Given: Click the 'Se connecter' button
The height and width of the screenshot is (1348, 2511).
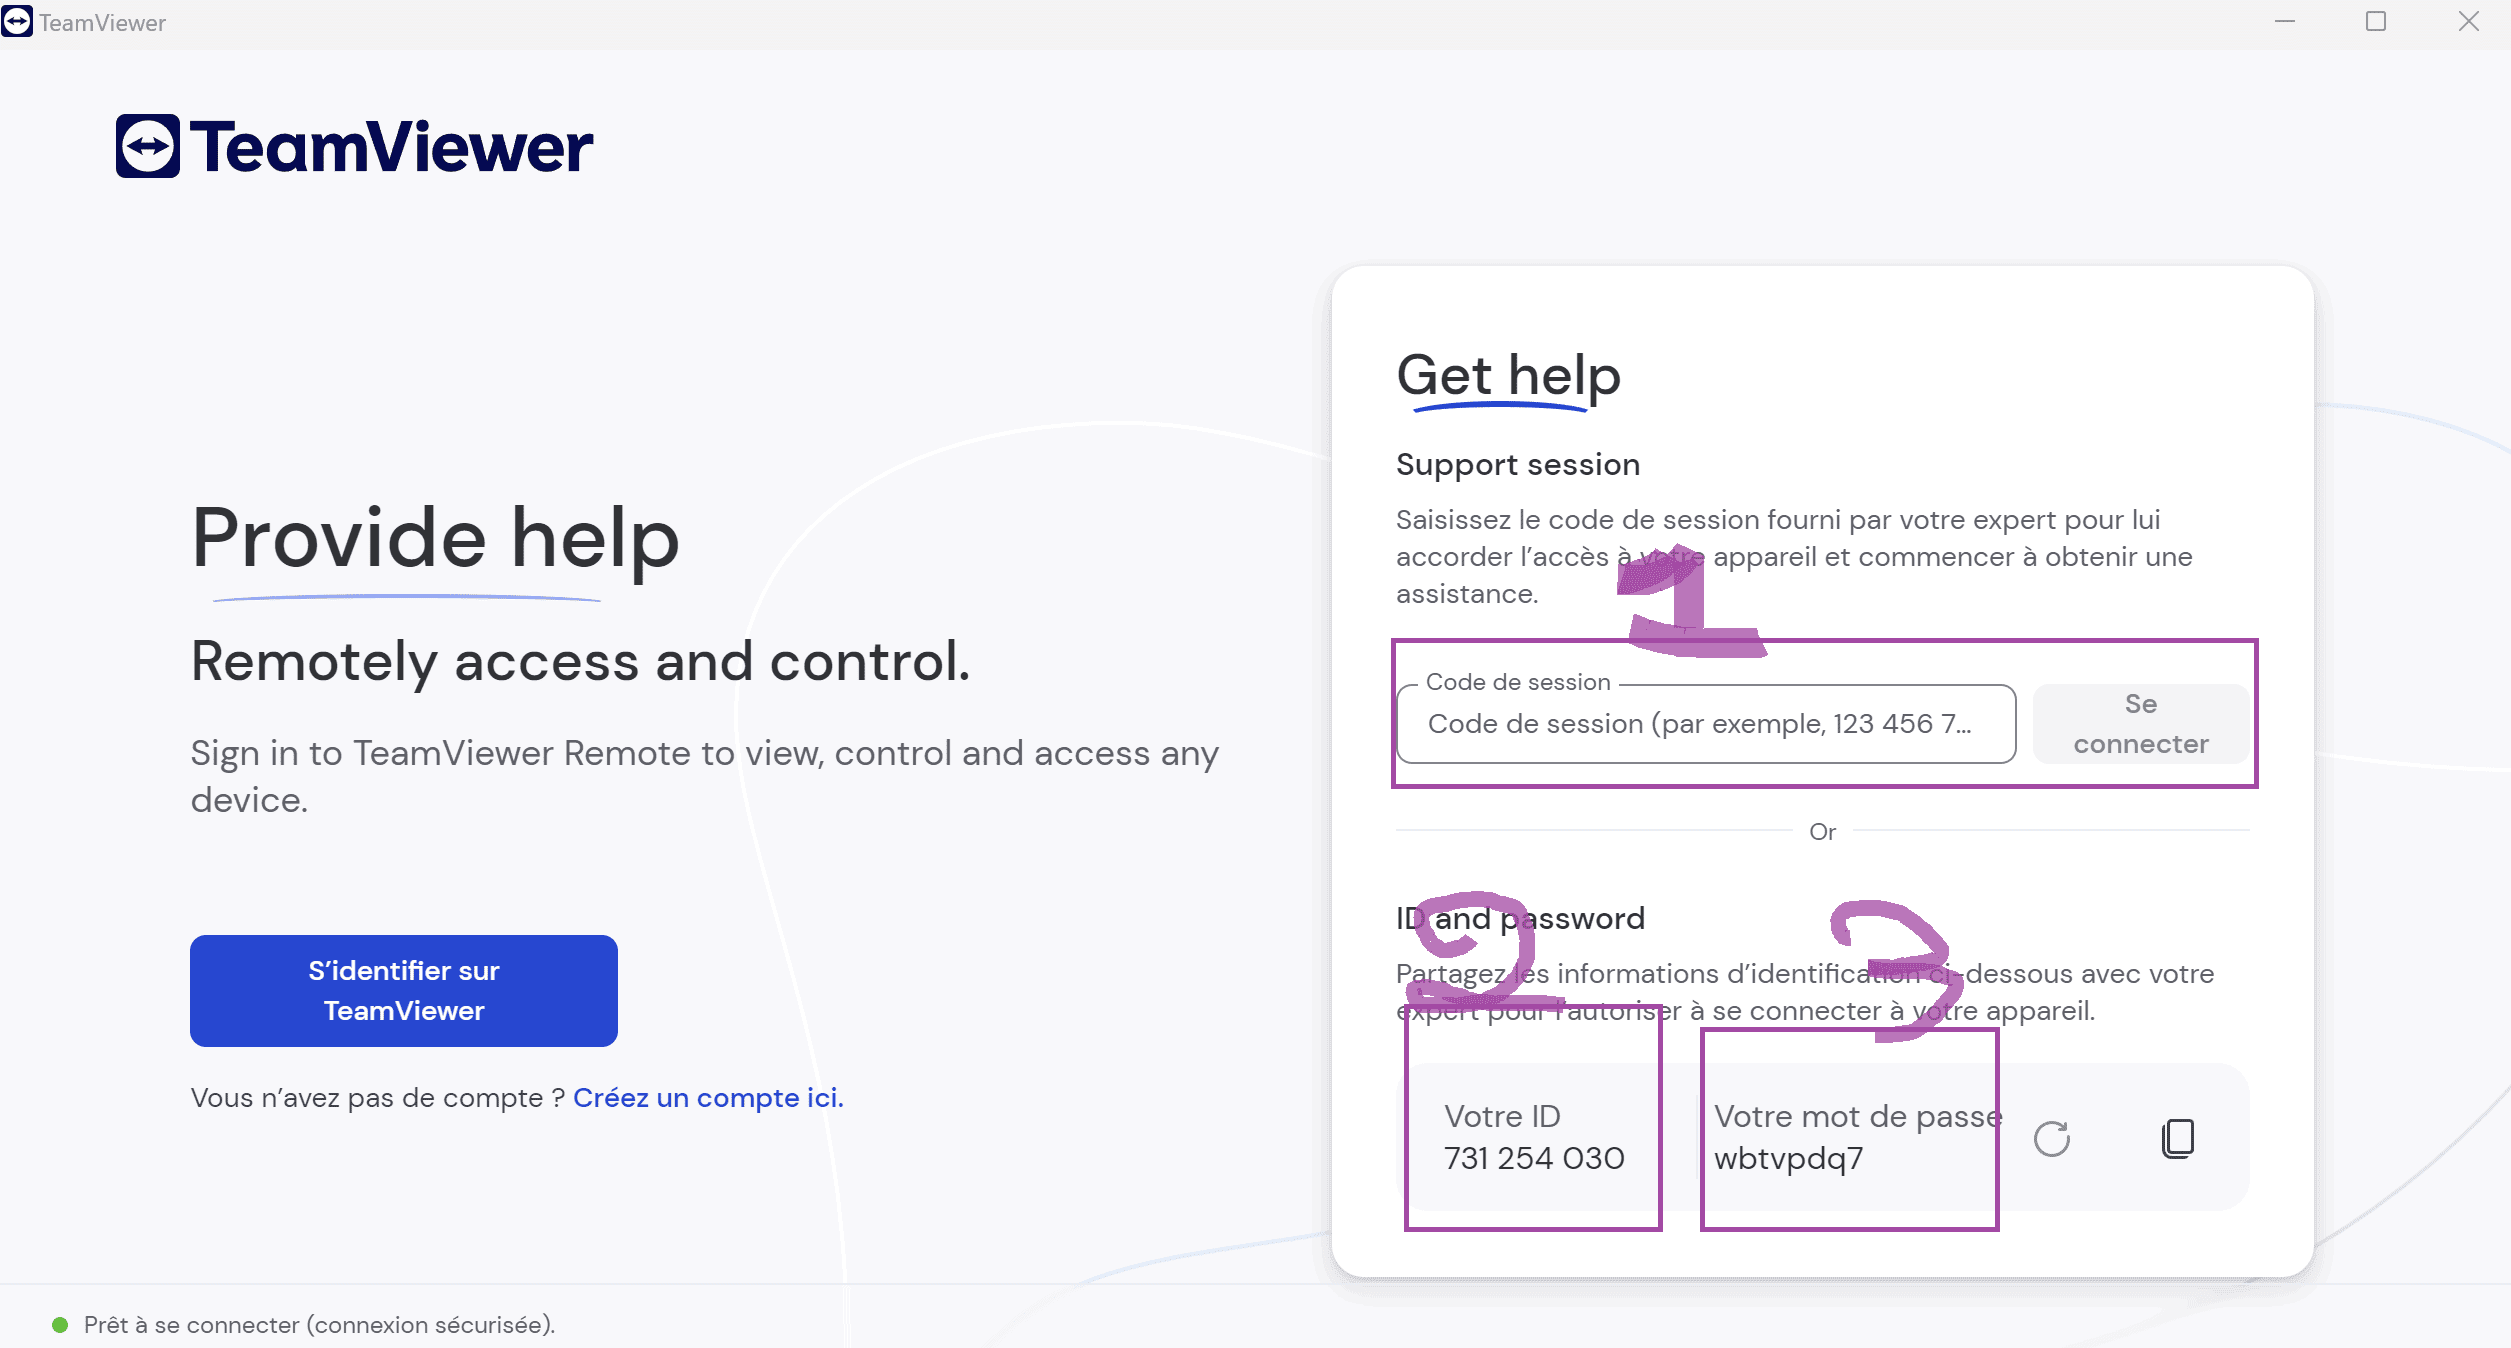Looking at the screenshot, I should point(2141,724).
